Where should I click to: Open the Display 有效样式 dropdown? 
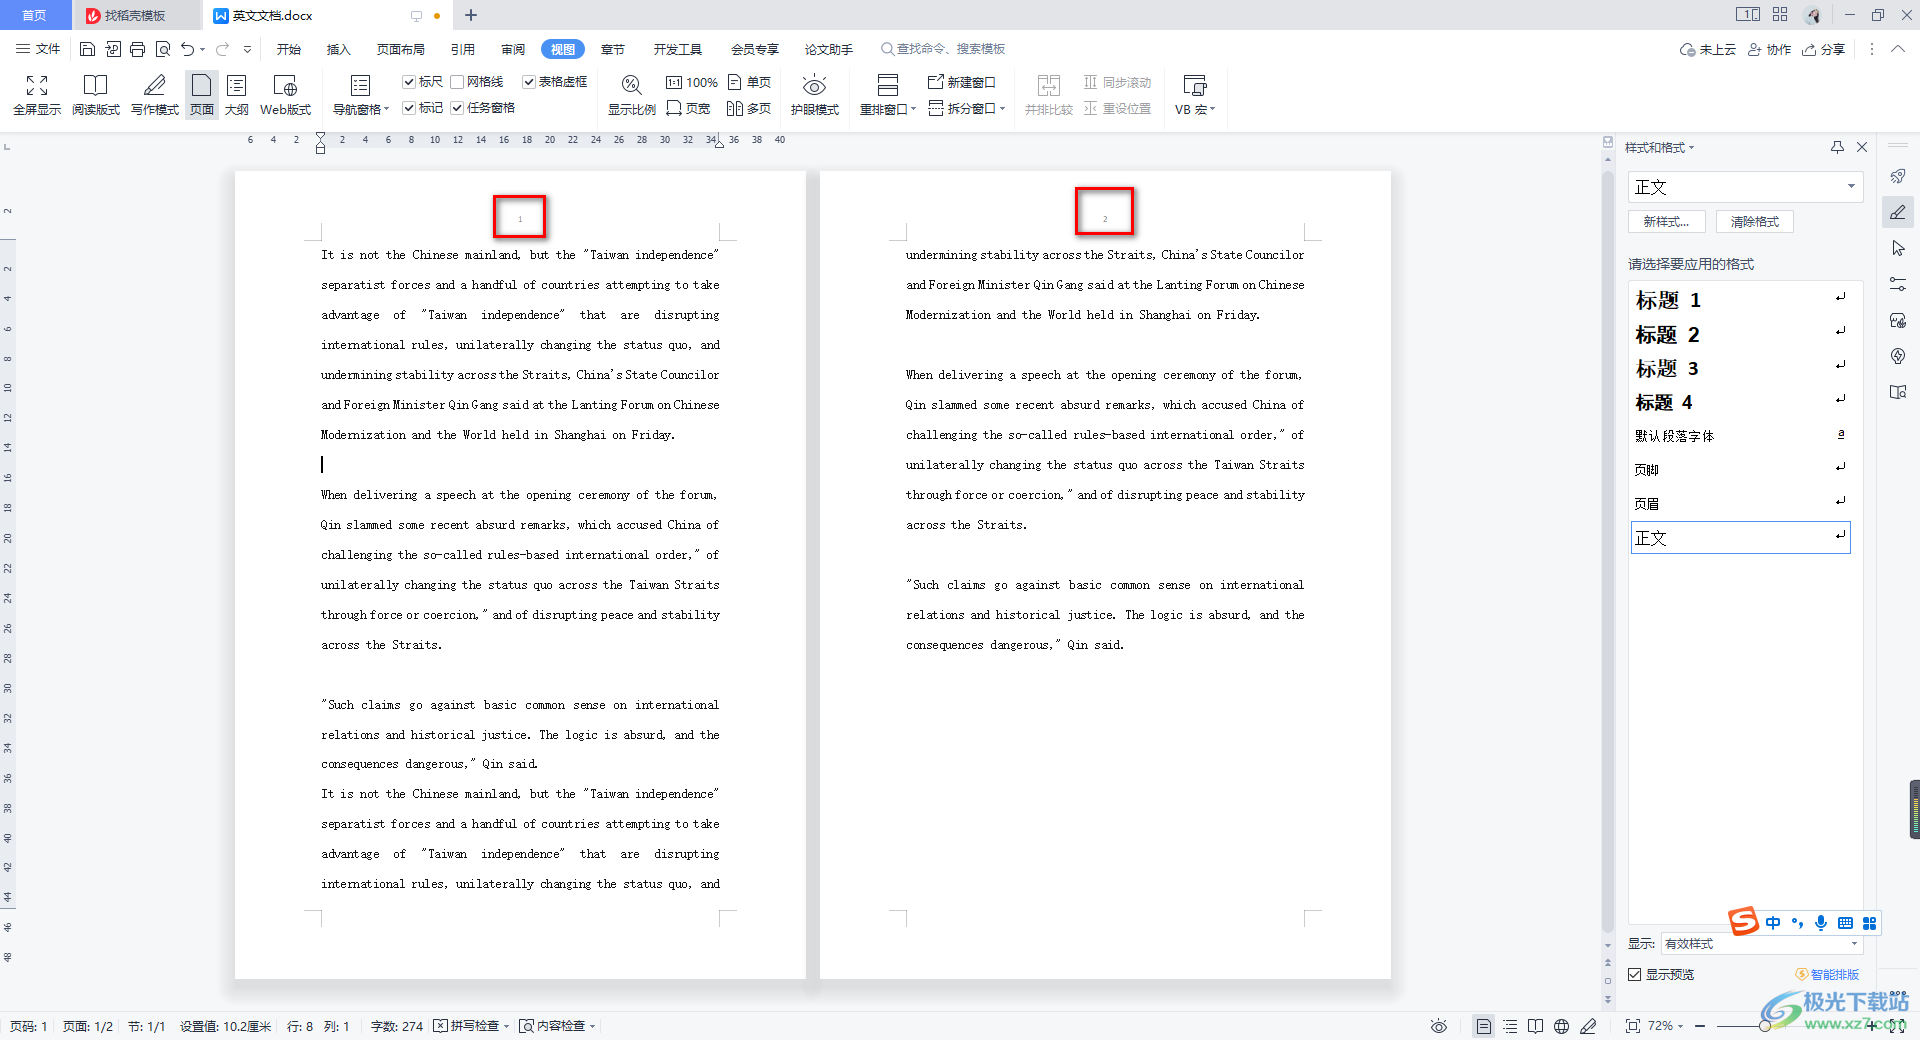tap(1761, 944)
